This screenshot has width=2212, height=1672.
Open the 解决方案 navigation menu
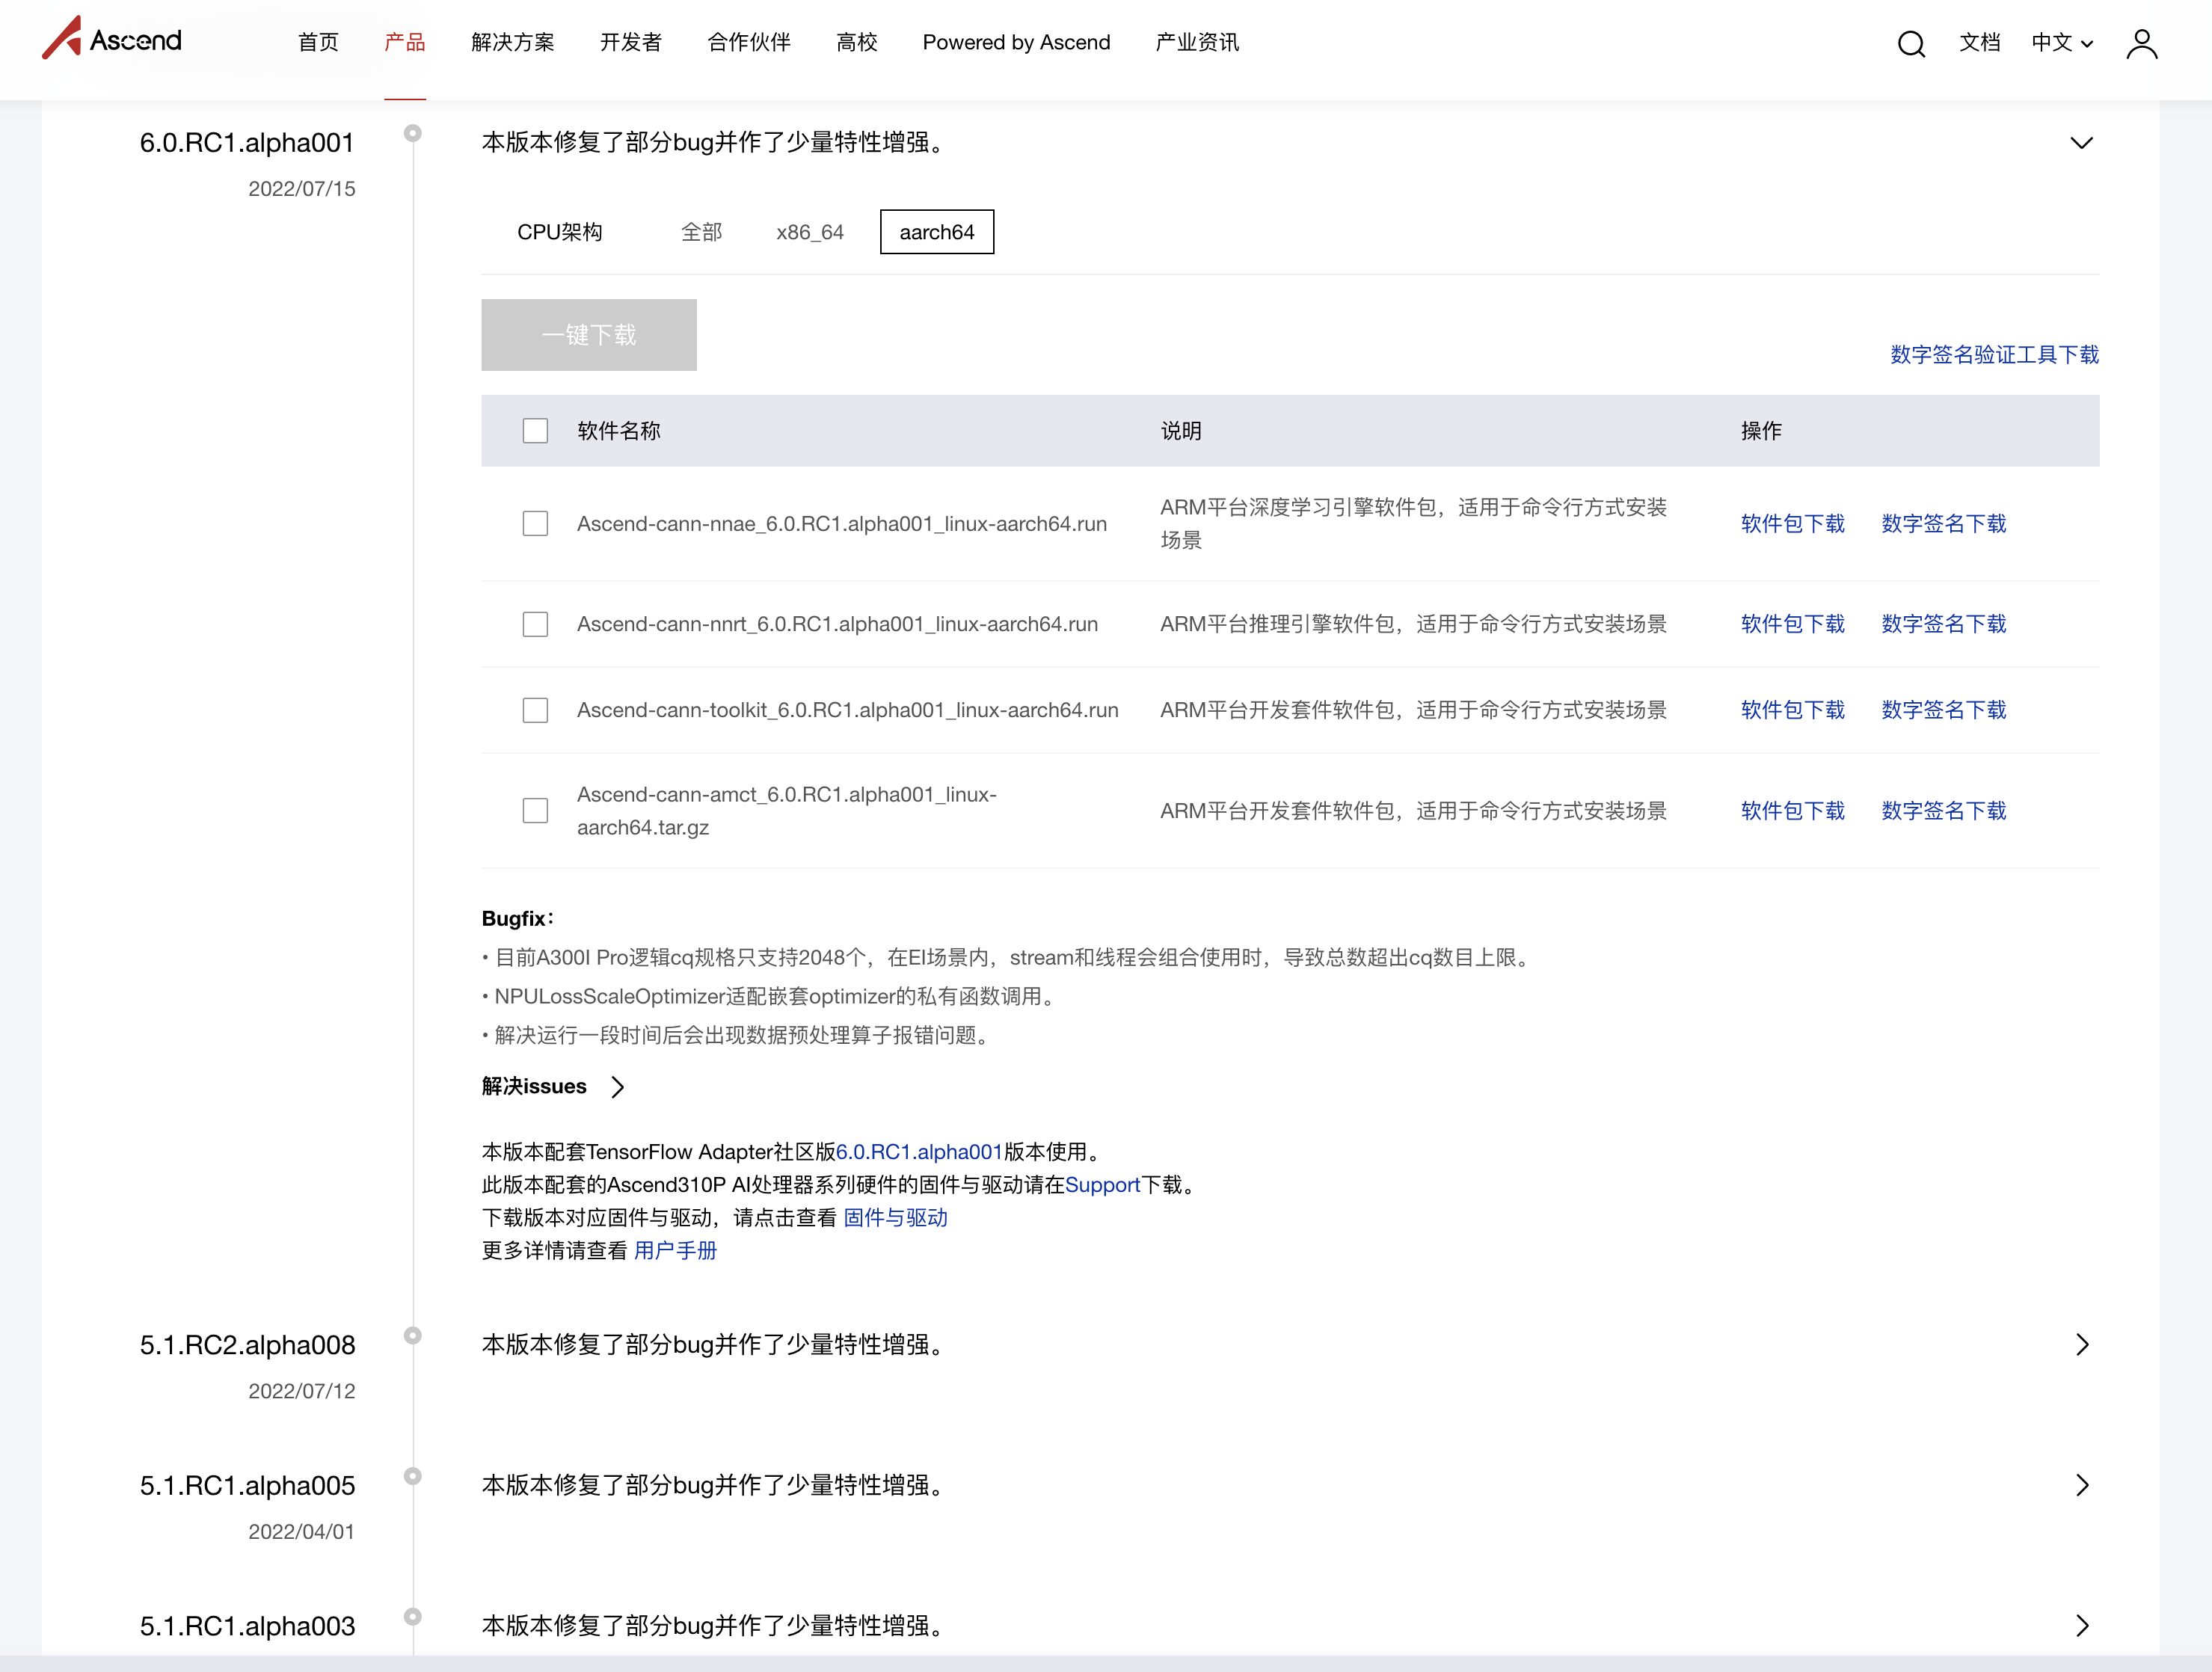coord(513,42)
